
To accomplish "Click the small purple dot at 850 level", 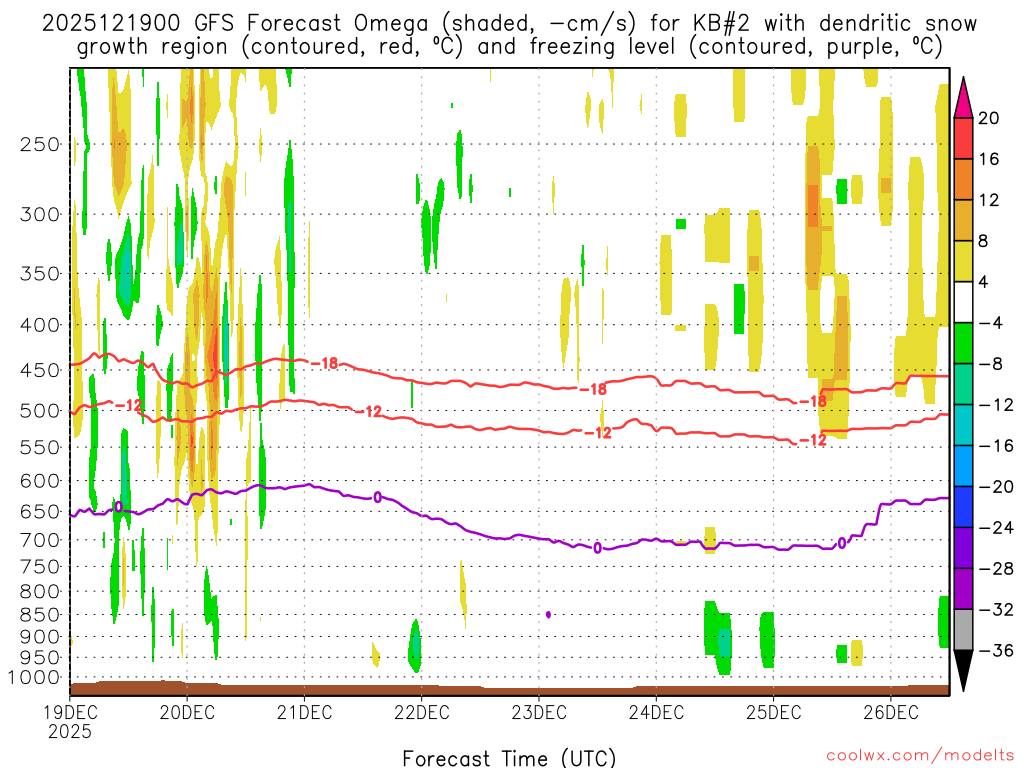I will coord(548,615).
